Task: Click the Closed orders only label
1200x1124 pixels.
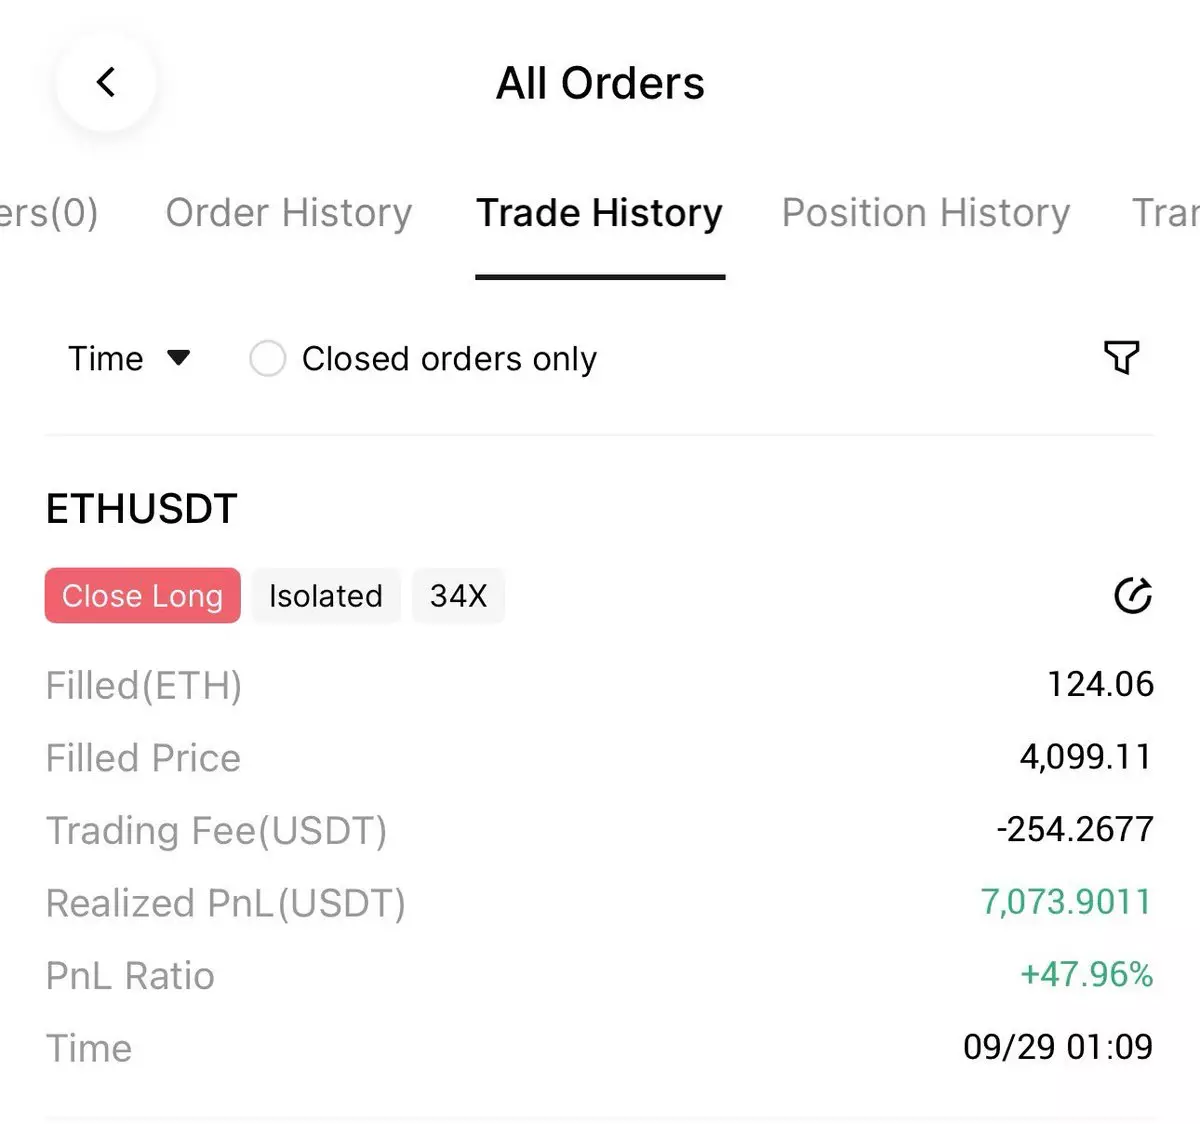Action: (x=449, y=358)
